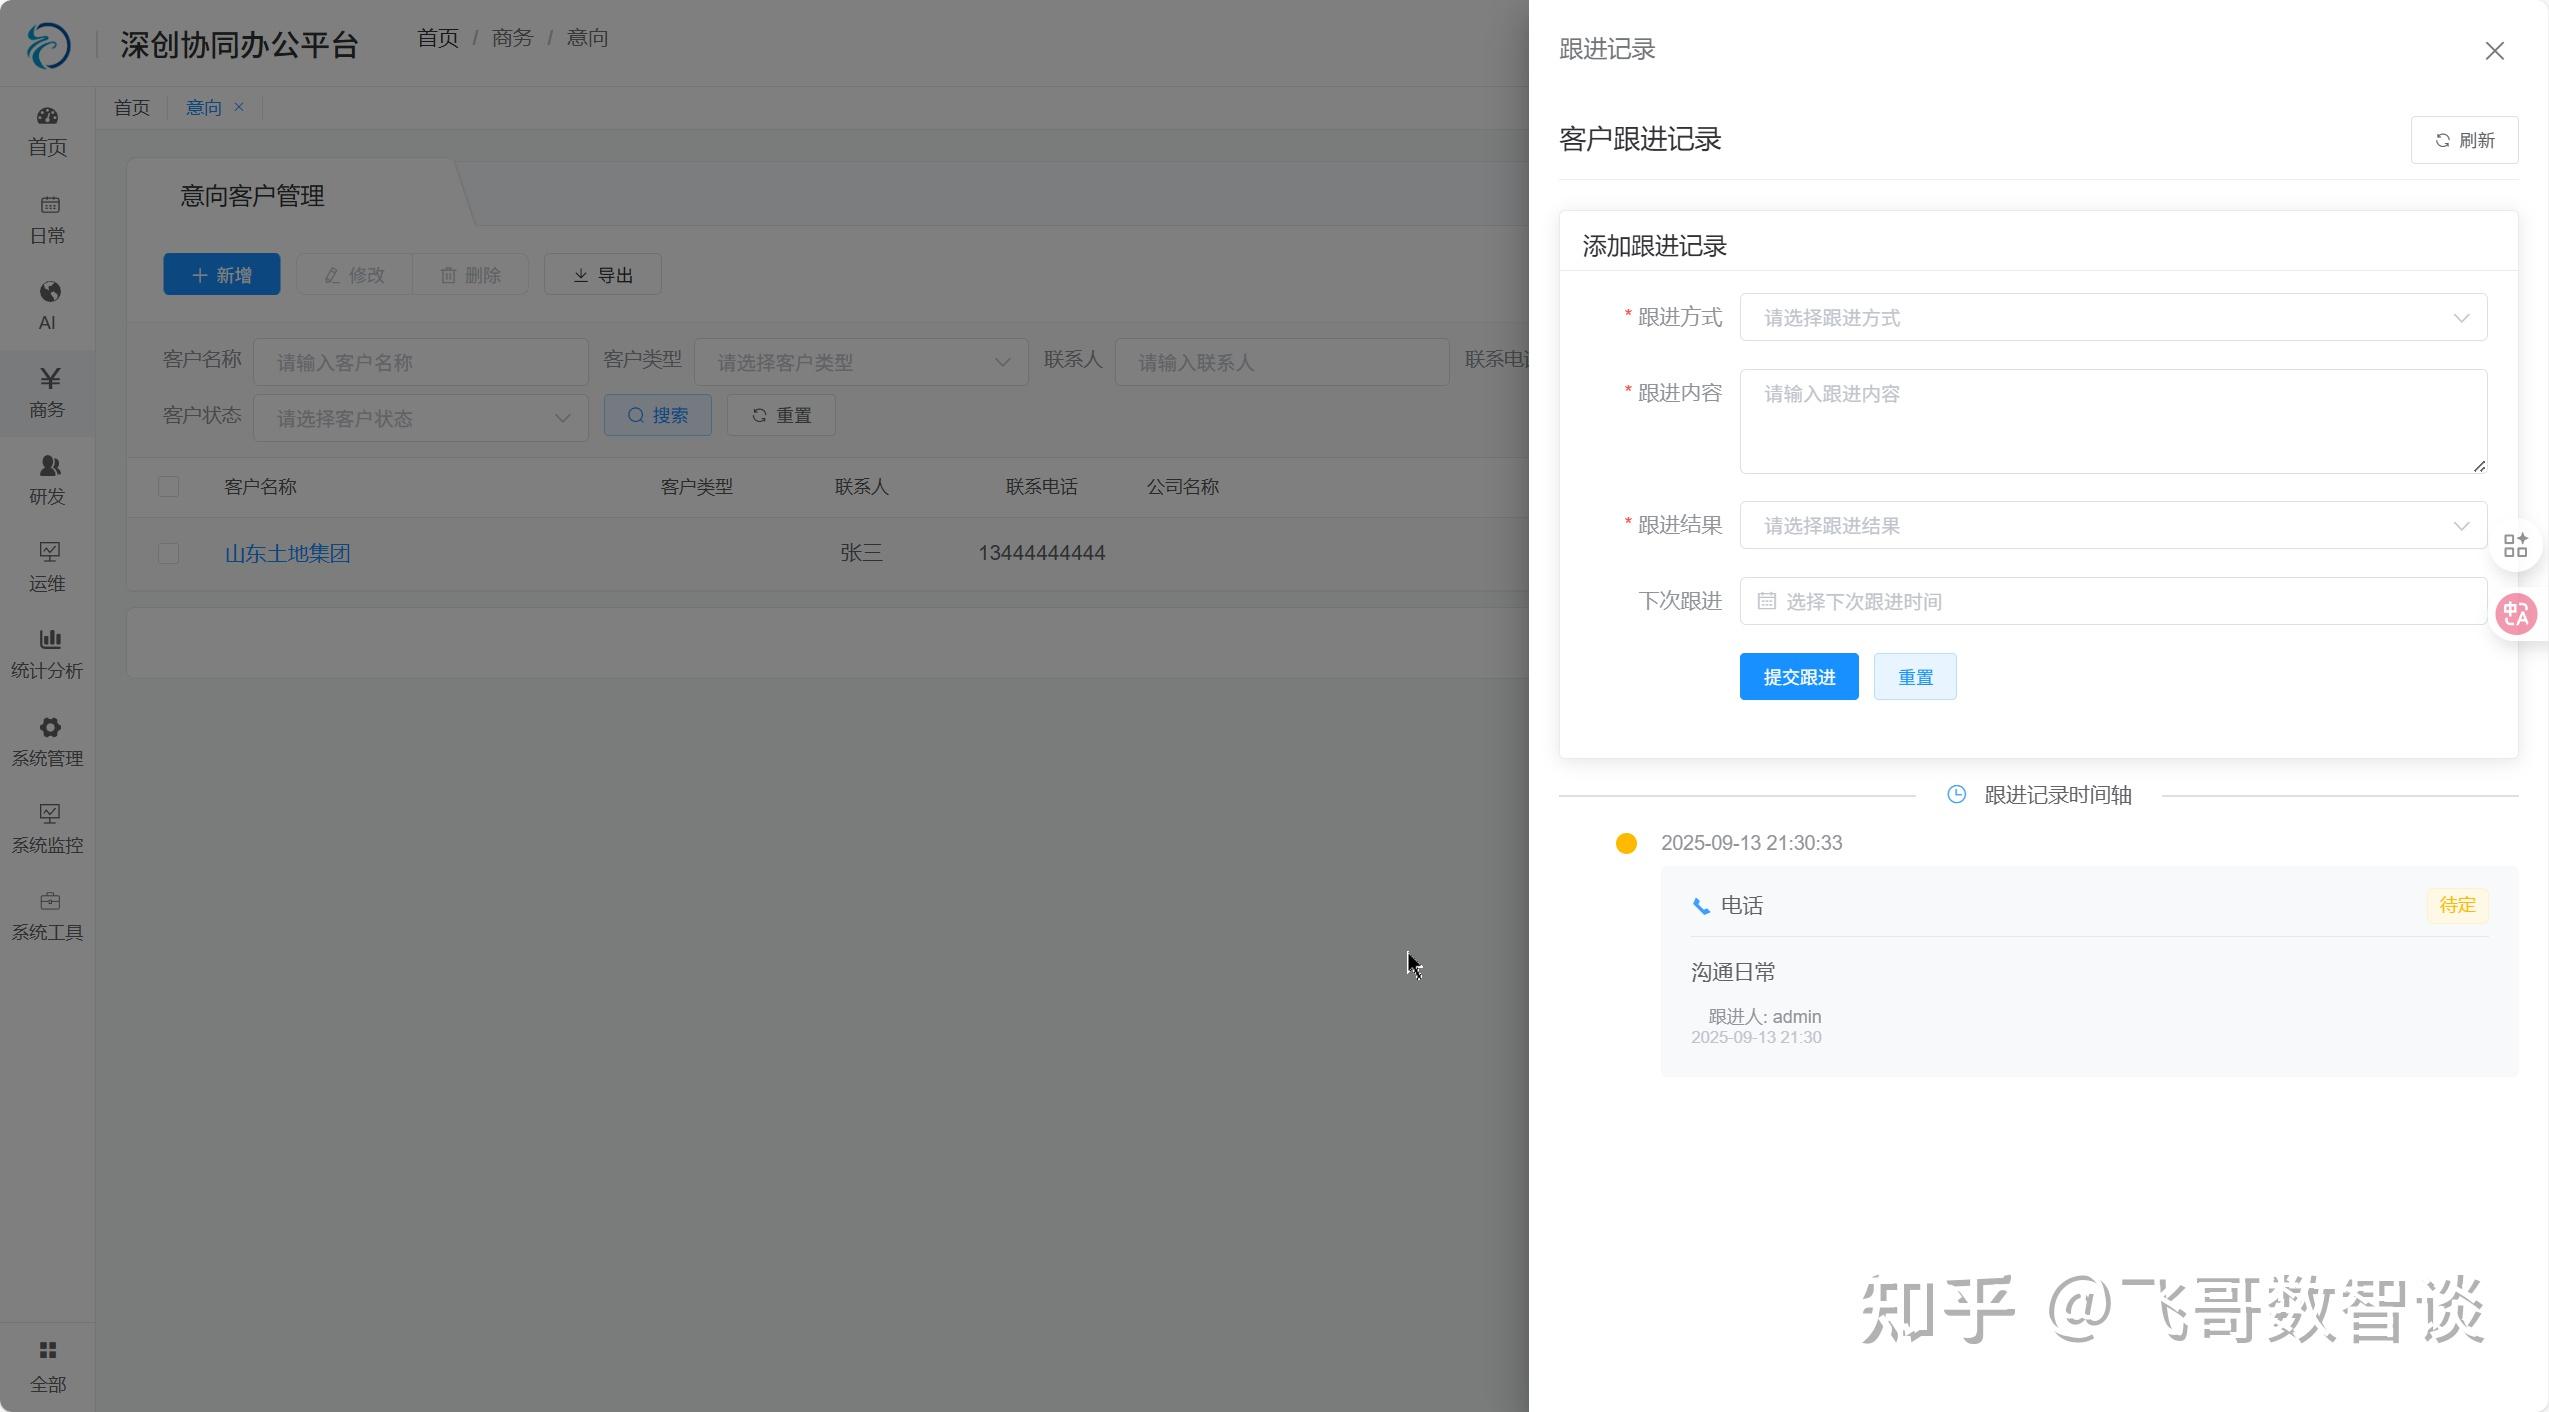The image size is (2549, 1412).
Task: Focus the 客户名称 input field
Action: 420,362
